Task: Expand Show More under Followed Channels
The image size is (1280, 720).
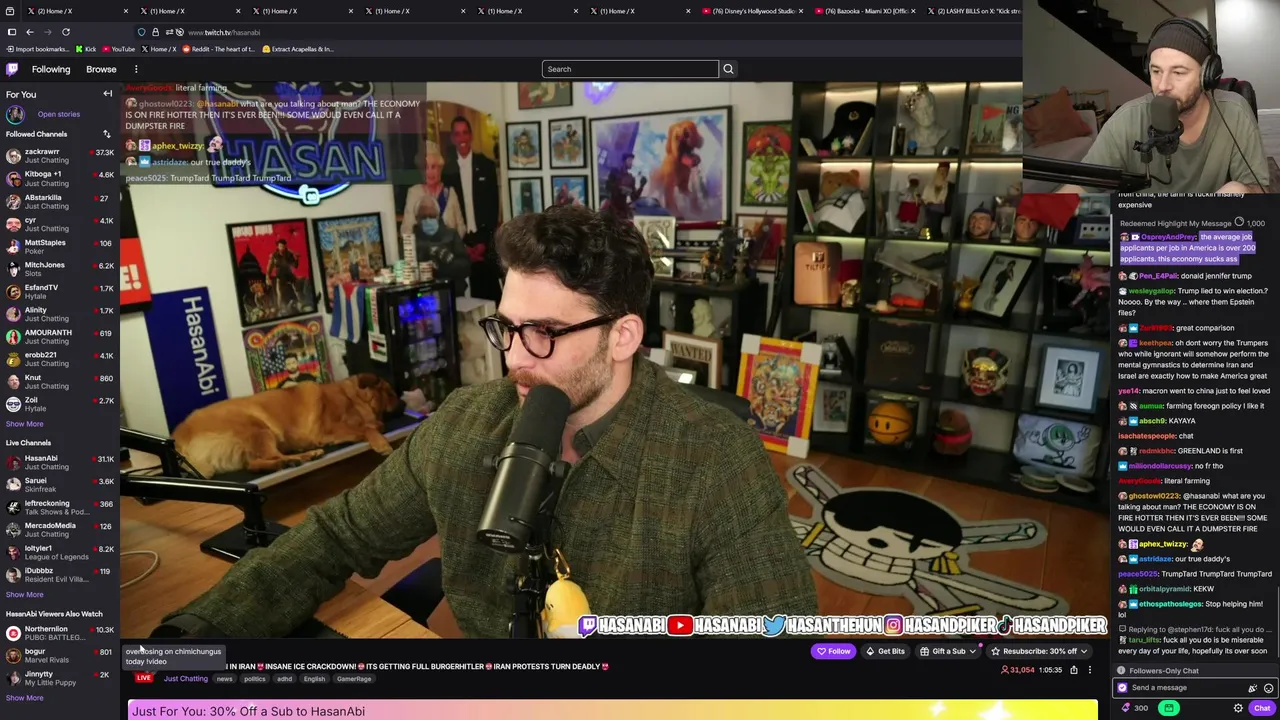Action: (25, 424)
